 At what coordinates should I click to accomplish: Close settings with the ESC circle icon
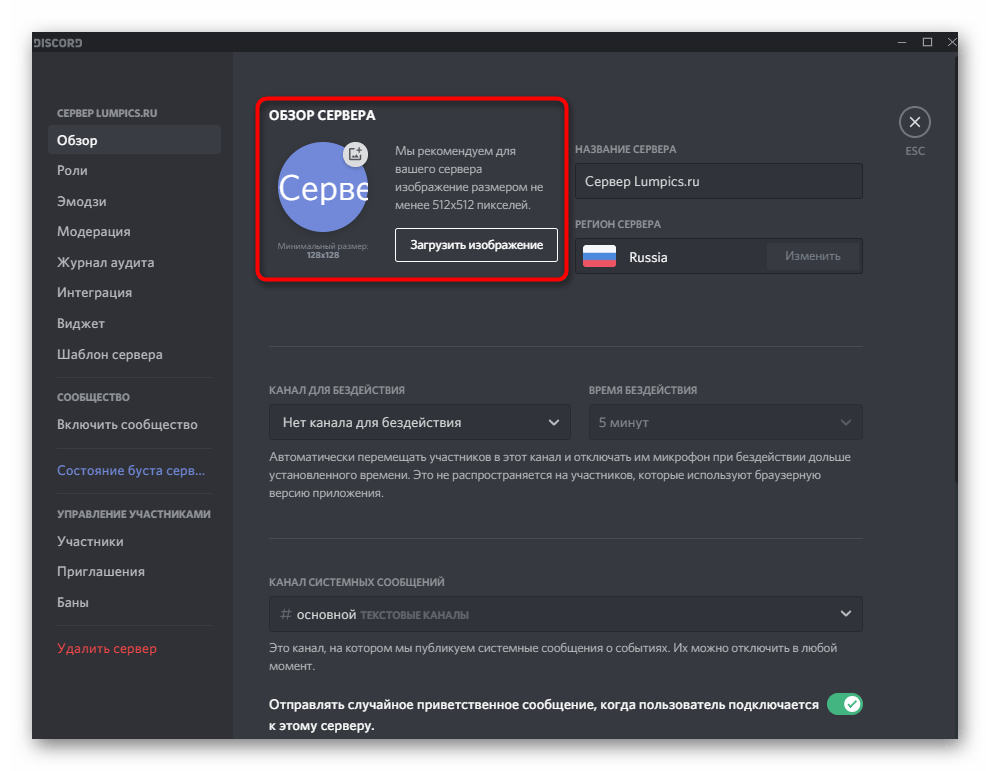[x=915, y=121]
